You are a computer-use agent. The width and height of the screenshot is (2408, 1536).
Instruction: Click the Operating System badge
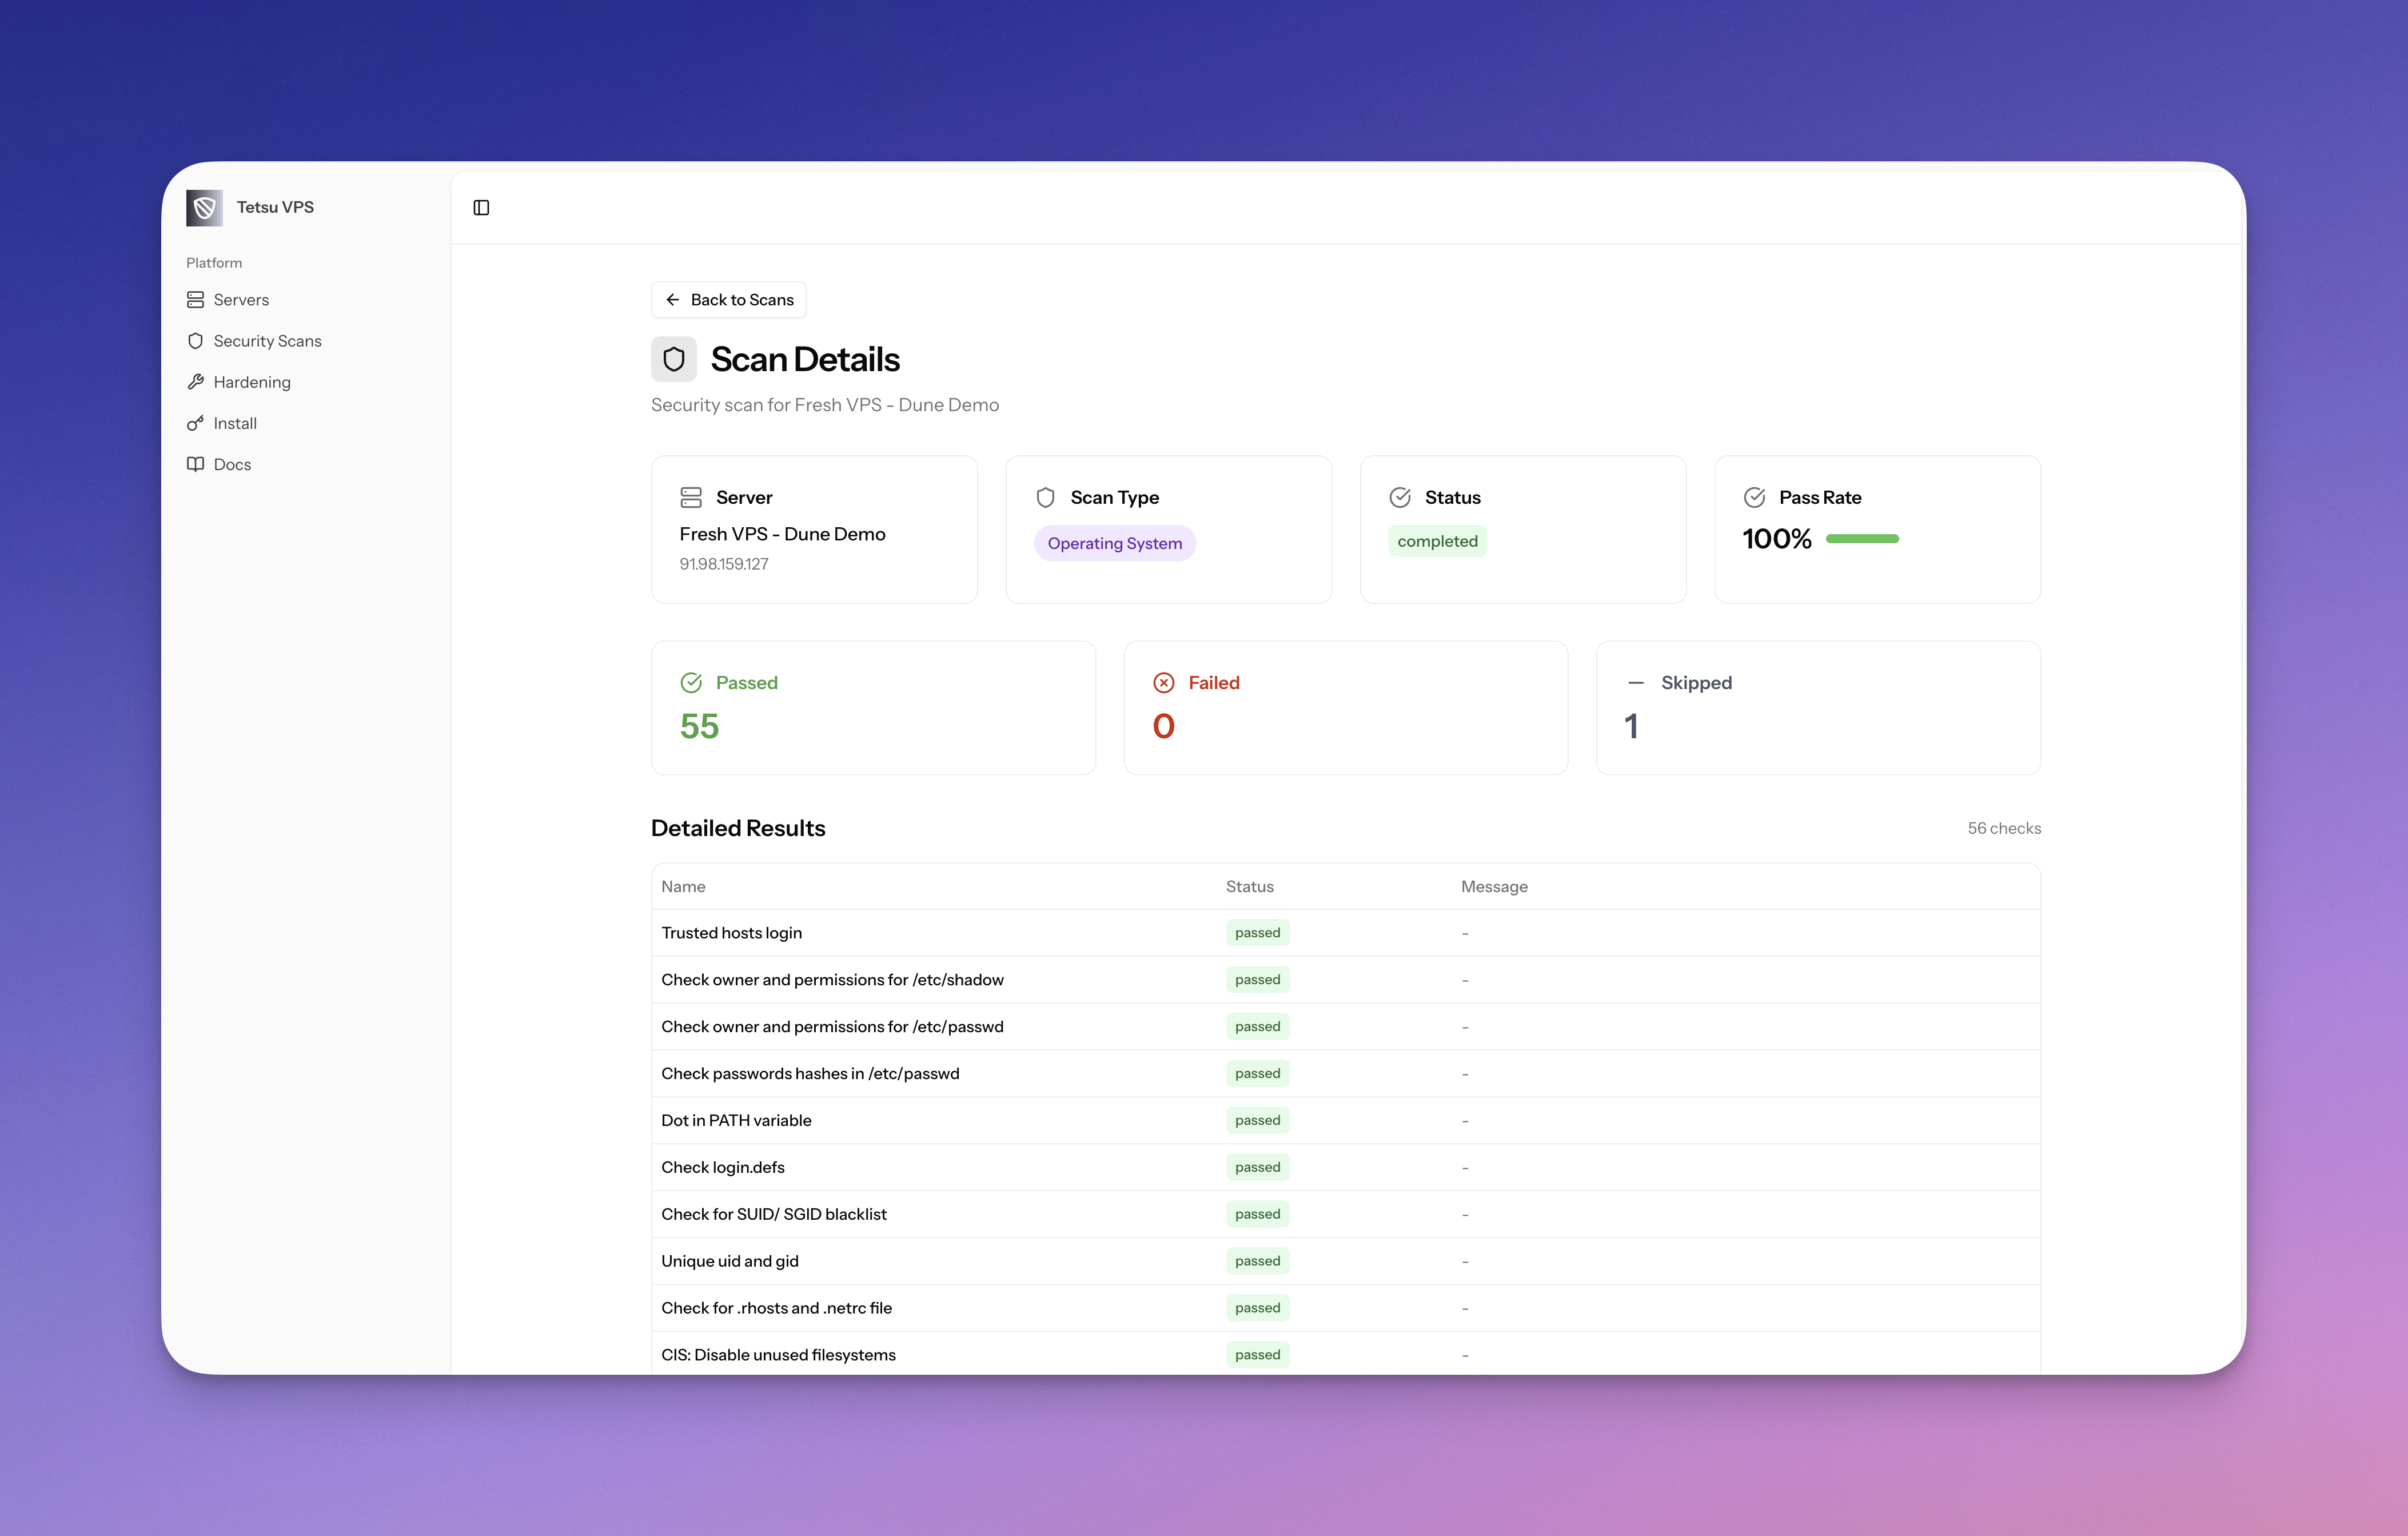pyautogui.click(x=1114, y=543)
